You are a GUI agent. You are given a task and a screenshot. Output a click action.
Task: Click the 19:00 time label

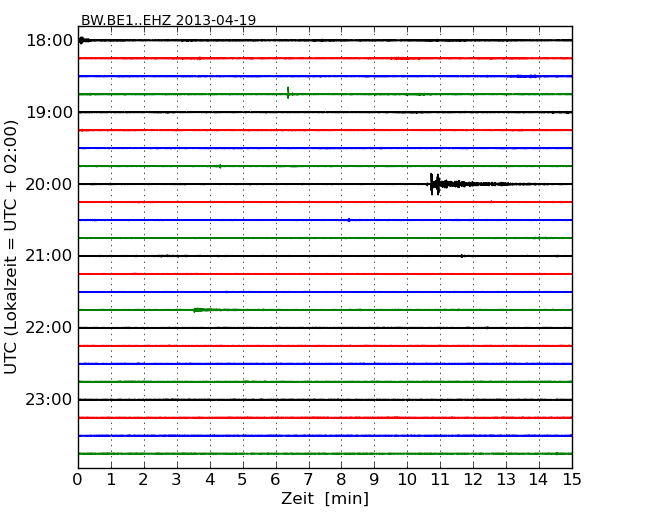click(x=49, y=112)
